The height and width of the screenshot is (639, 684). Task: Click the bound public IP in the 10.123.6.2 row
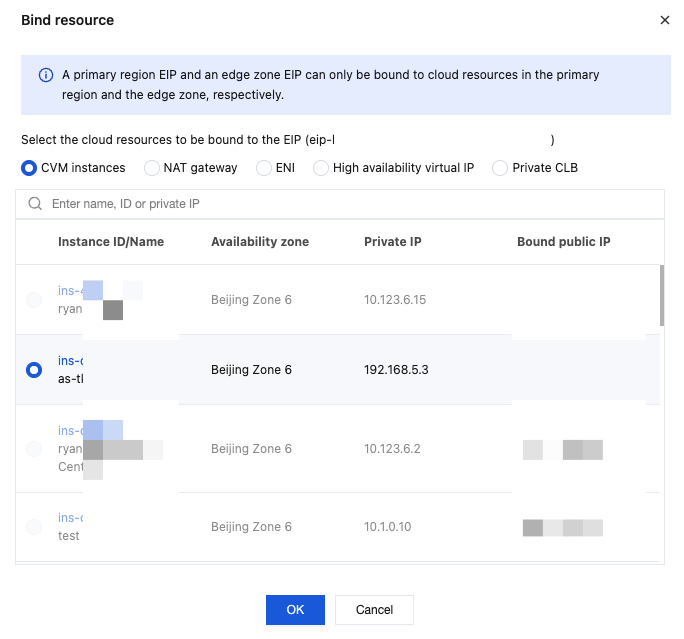click(563, 450)
